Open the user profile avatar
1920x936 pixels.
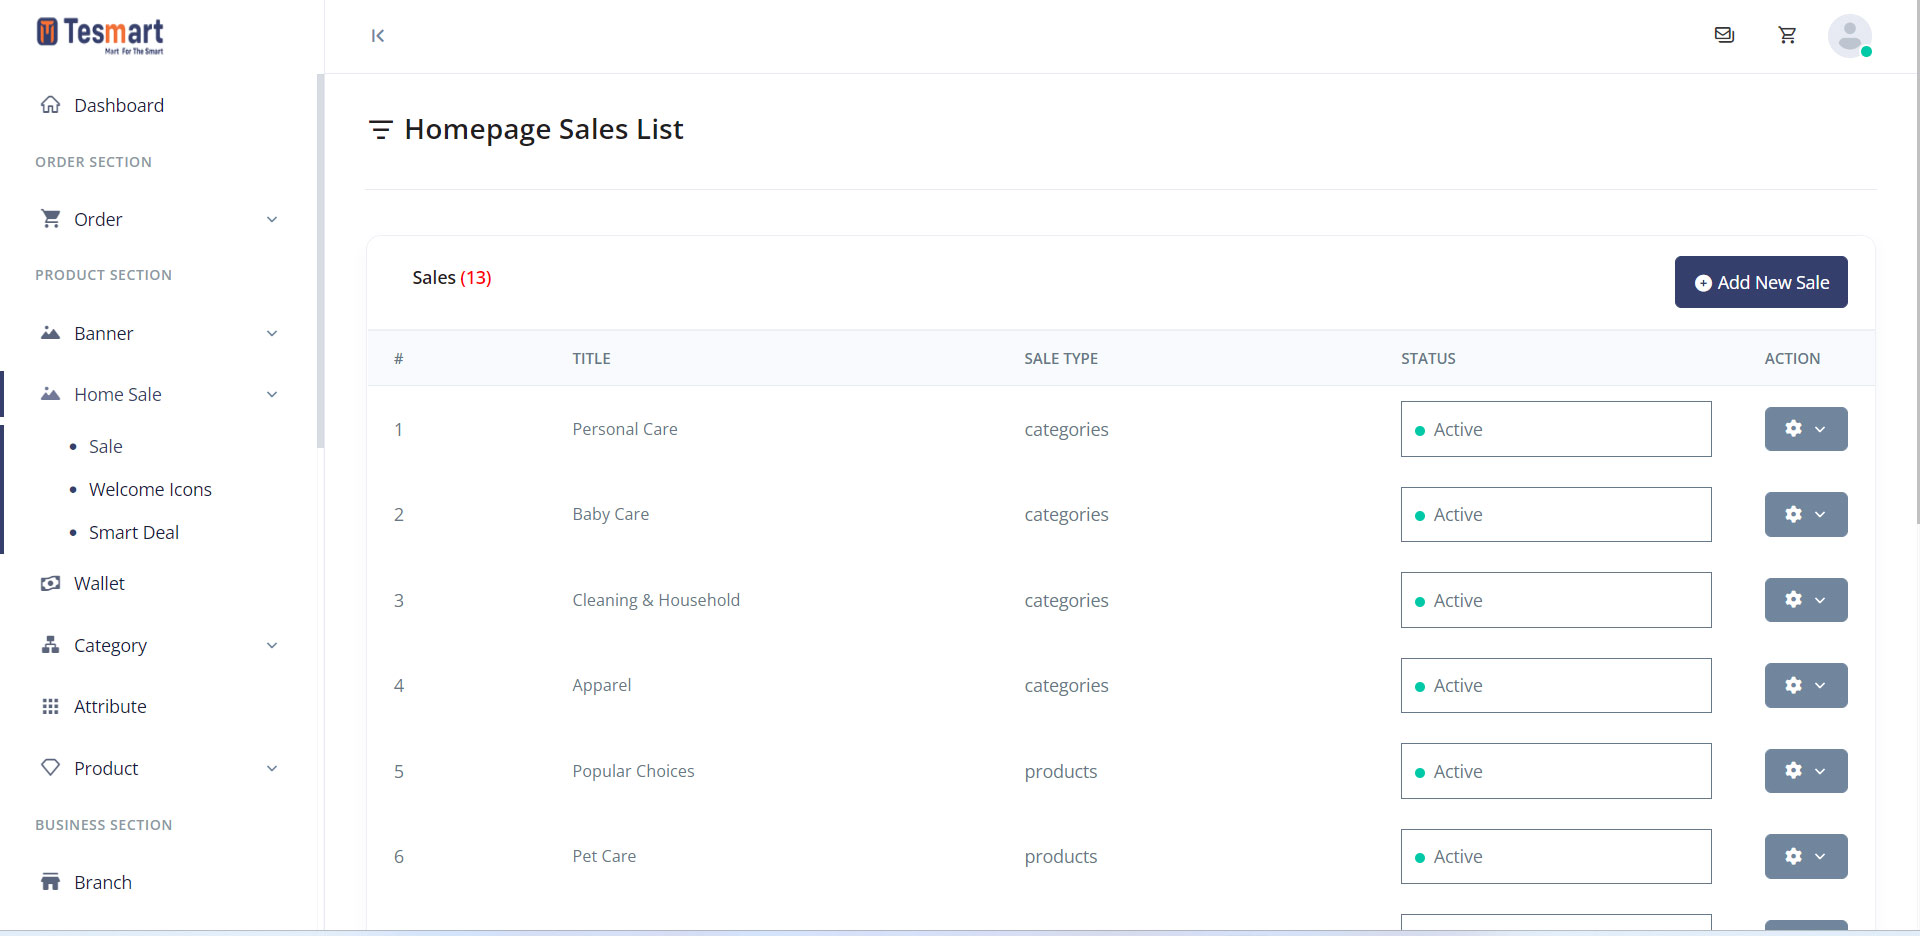(1850, 36)
